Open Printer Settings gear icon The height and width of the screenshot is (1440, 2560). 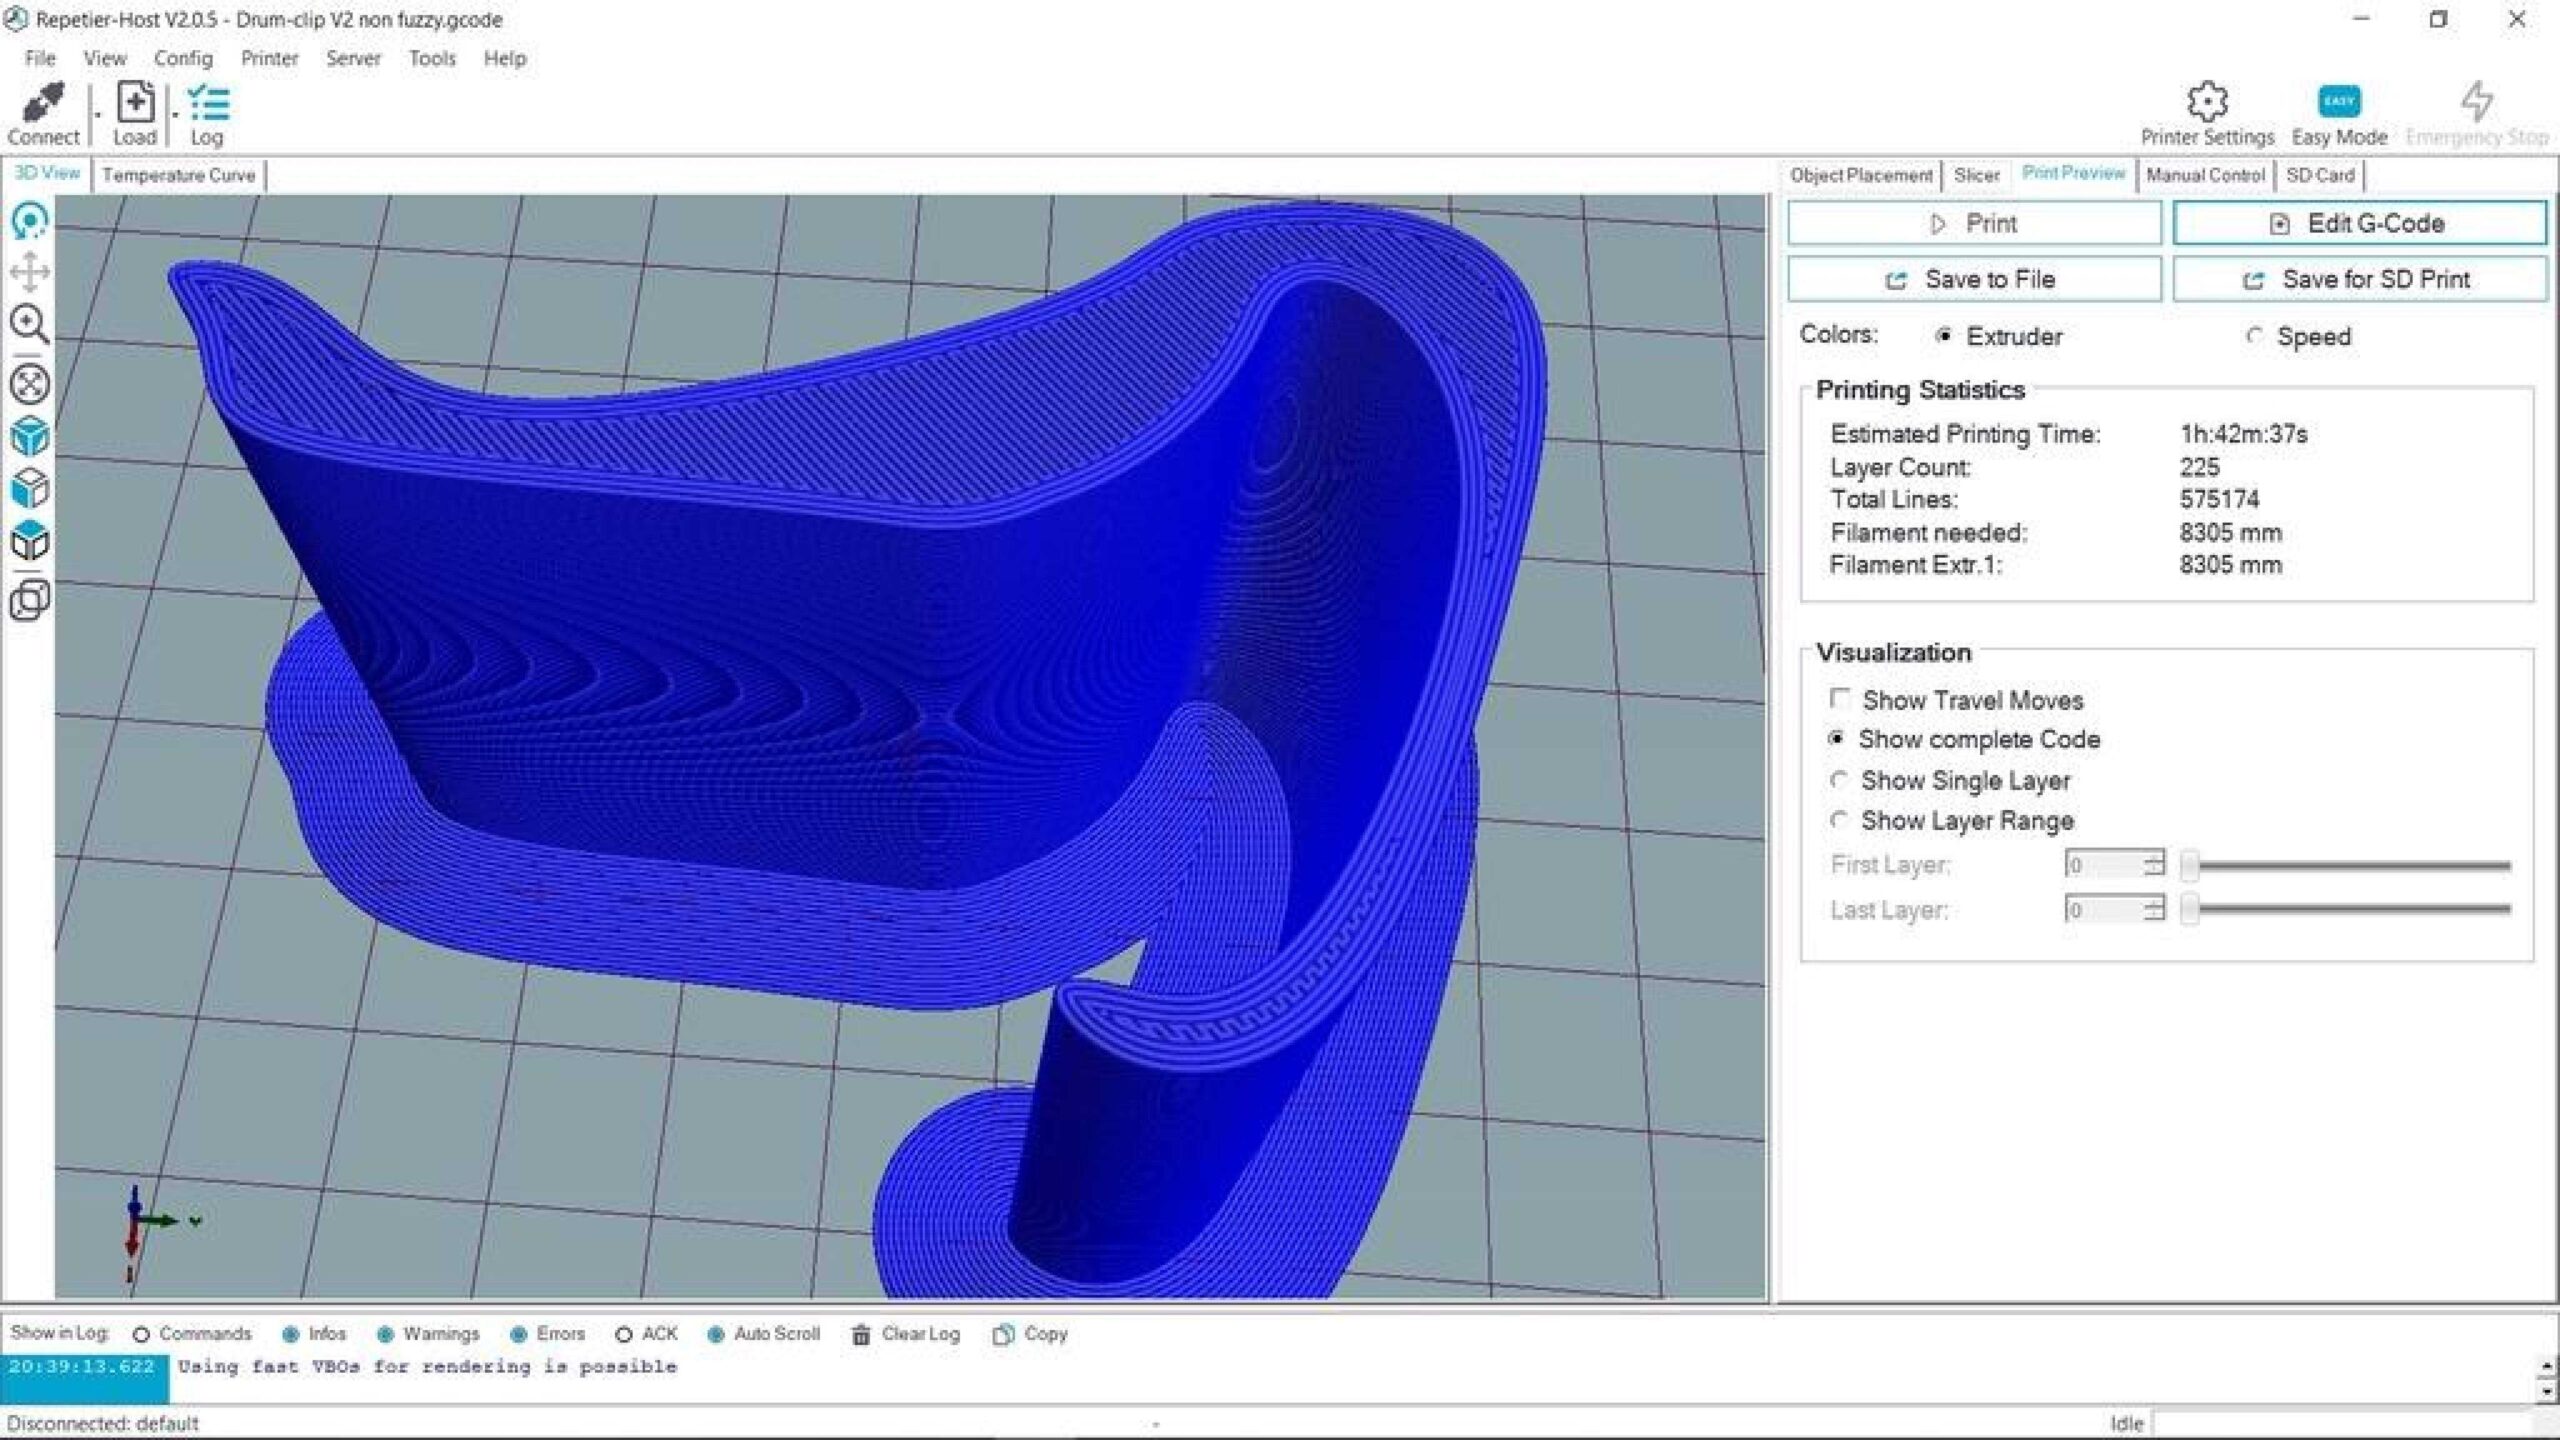(x=2207, y=101)
